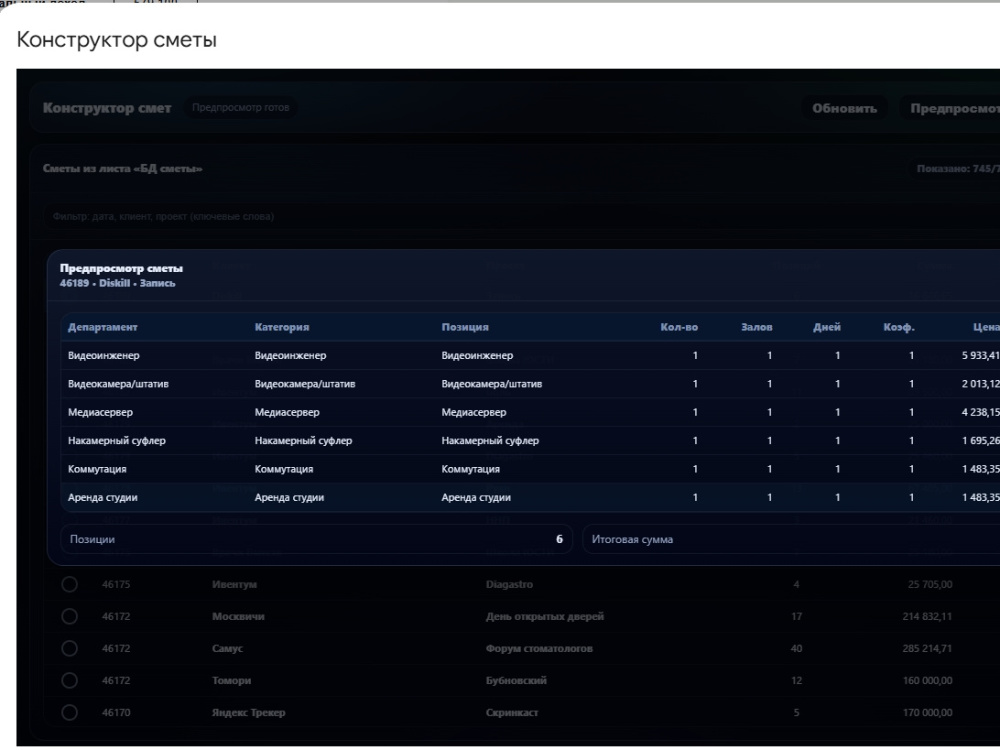Screen dimensions: 1000x750
Task: Select radio button for Москвичи row
Action: pyautogui.click(x=70, y=616)
